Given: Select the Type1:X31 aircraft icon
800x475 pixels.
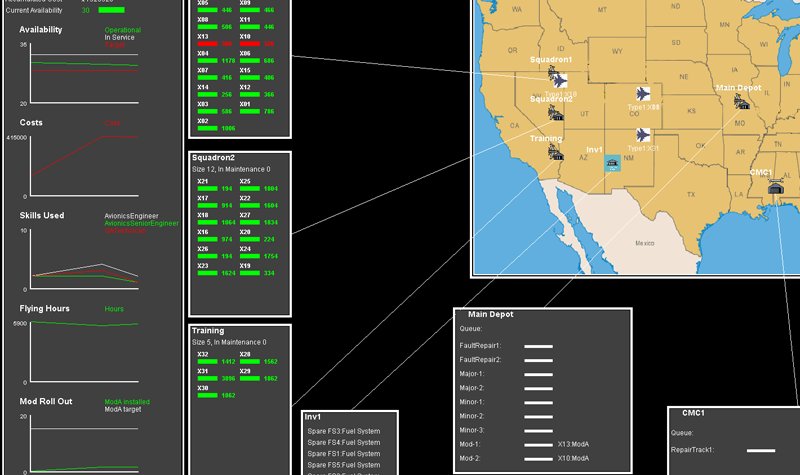Looking at the screenshot, I should pyautogui.click(x=641, y=134).
